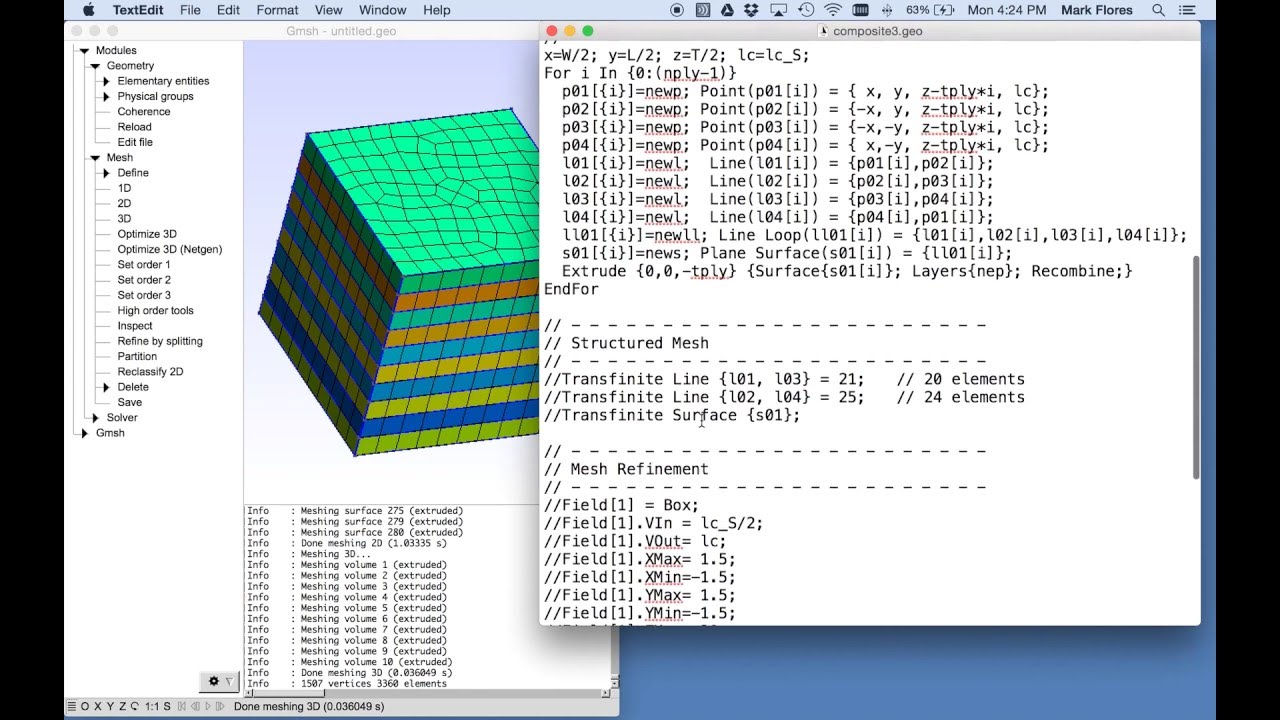Click Optimize 3D (Netgen) item
This screenshot has height=720, width=1280.
170,249
